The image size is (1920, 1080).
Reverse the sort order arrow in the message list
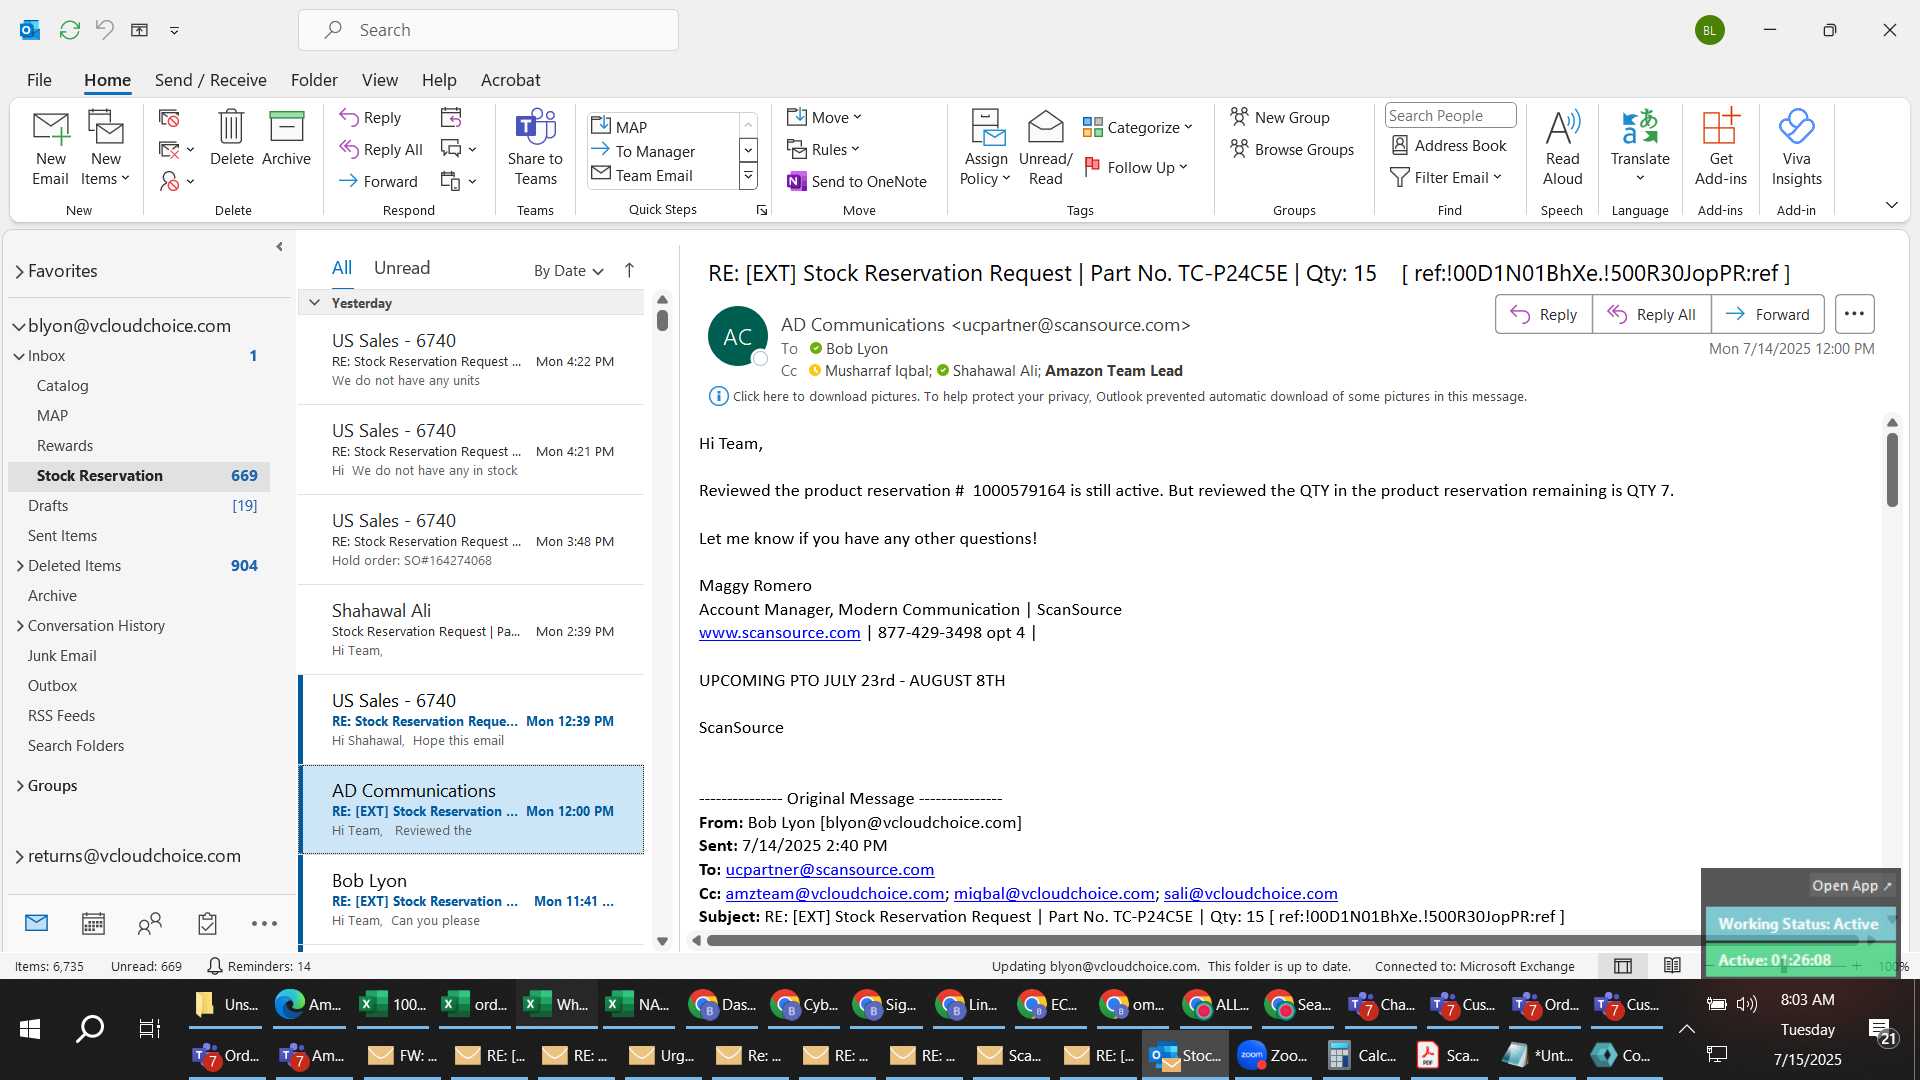pos(629,270)
